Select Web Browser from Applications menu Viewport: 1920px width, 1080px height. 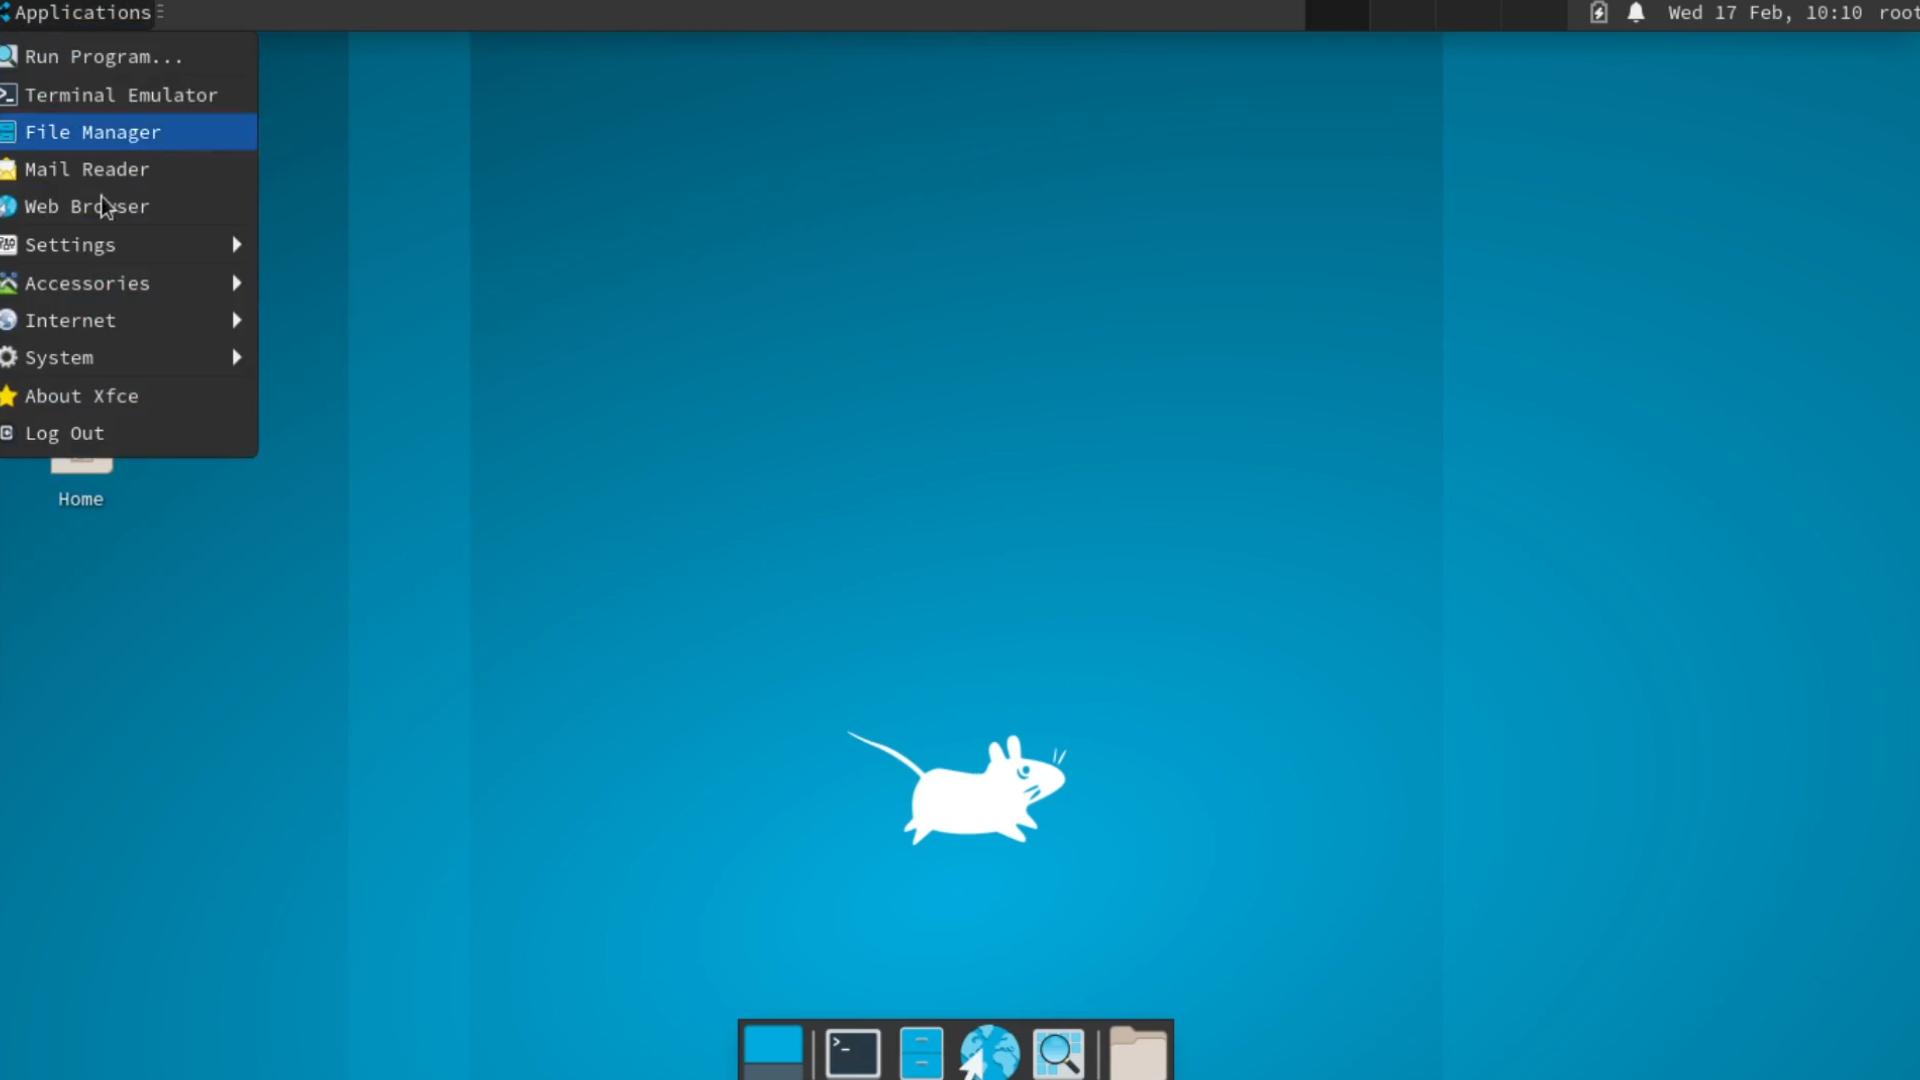[87, 206]
